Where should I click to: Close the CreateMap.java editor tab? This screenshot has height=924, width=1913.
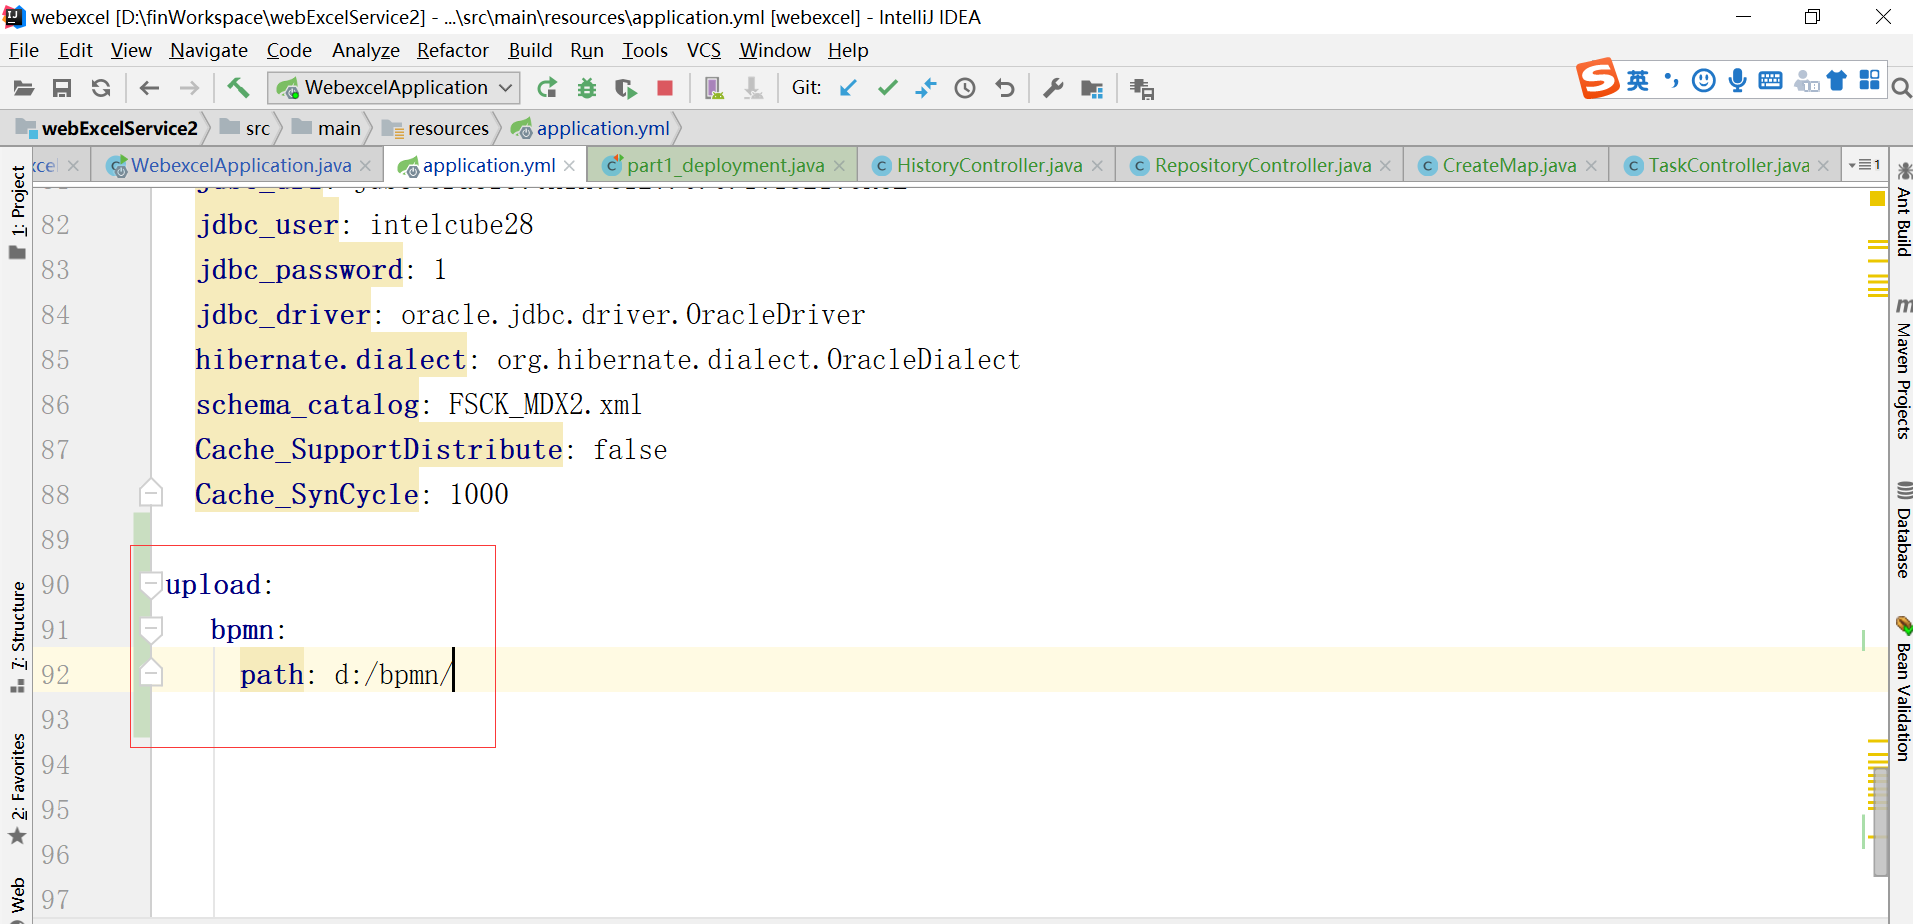coord(1592,165)
